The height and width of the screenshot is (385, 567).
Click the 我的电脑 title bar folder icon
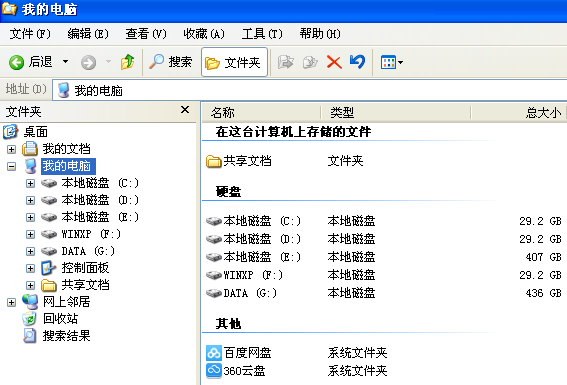pyautogui.click(x=9, y=9)
